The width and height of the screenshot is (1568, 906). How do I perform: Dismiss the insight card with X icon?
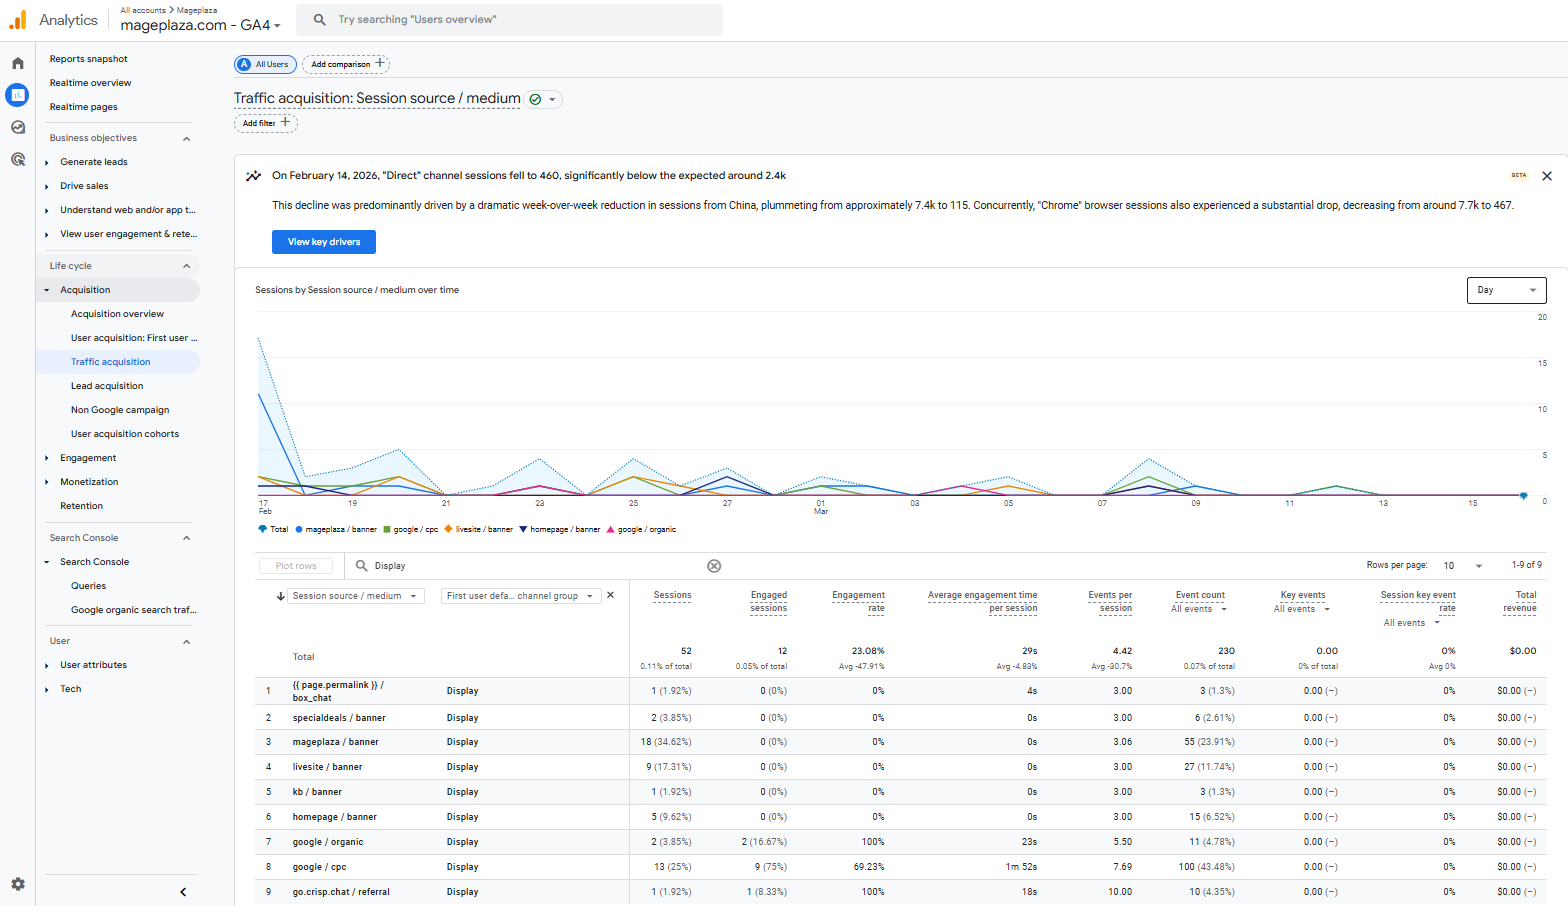[1546, 176]
